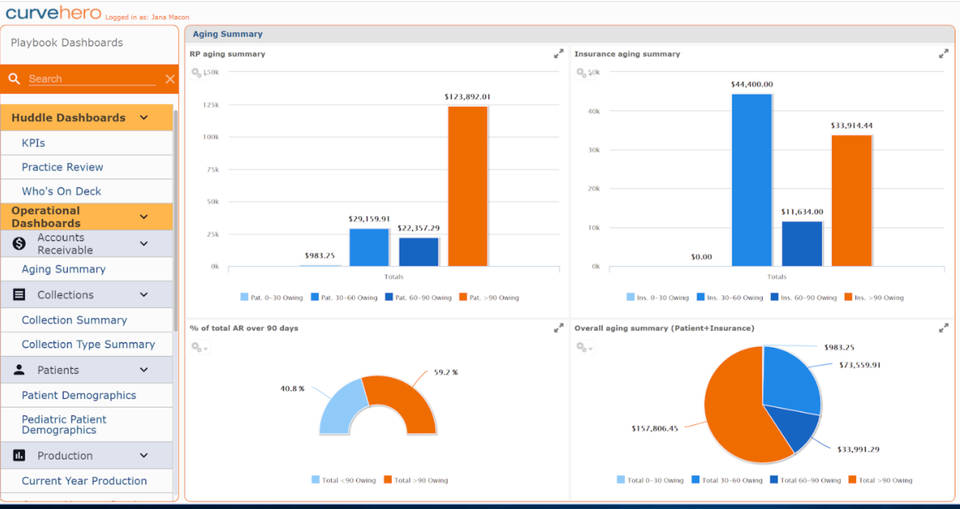This screenshot has height=509, width=960.
Task: Open Current Year Production
Action: (84, 481)
